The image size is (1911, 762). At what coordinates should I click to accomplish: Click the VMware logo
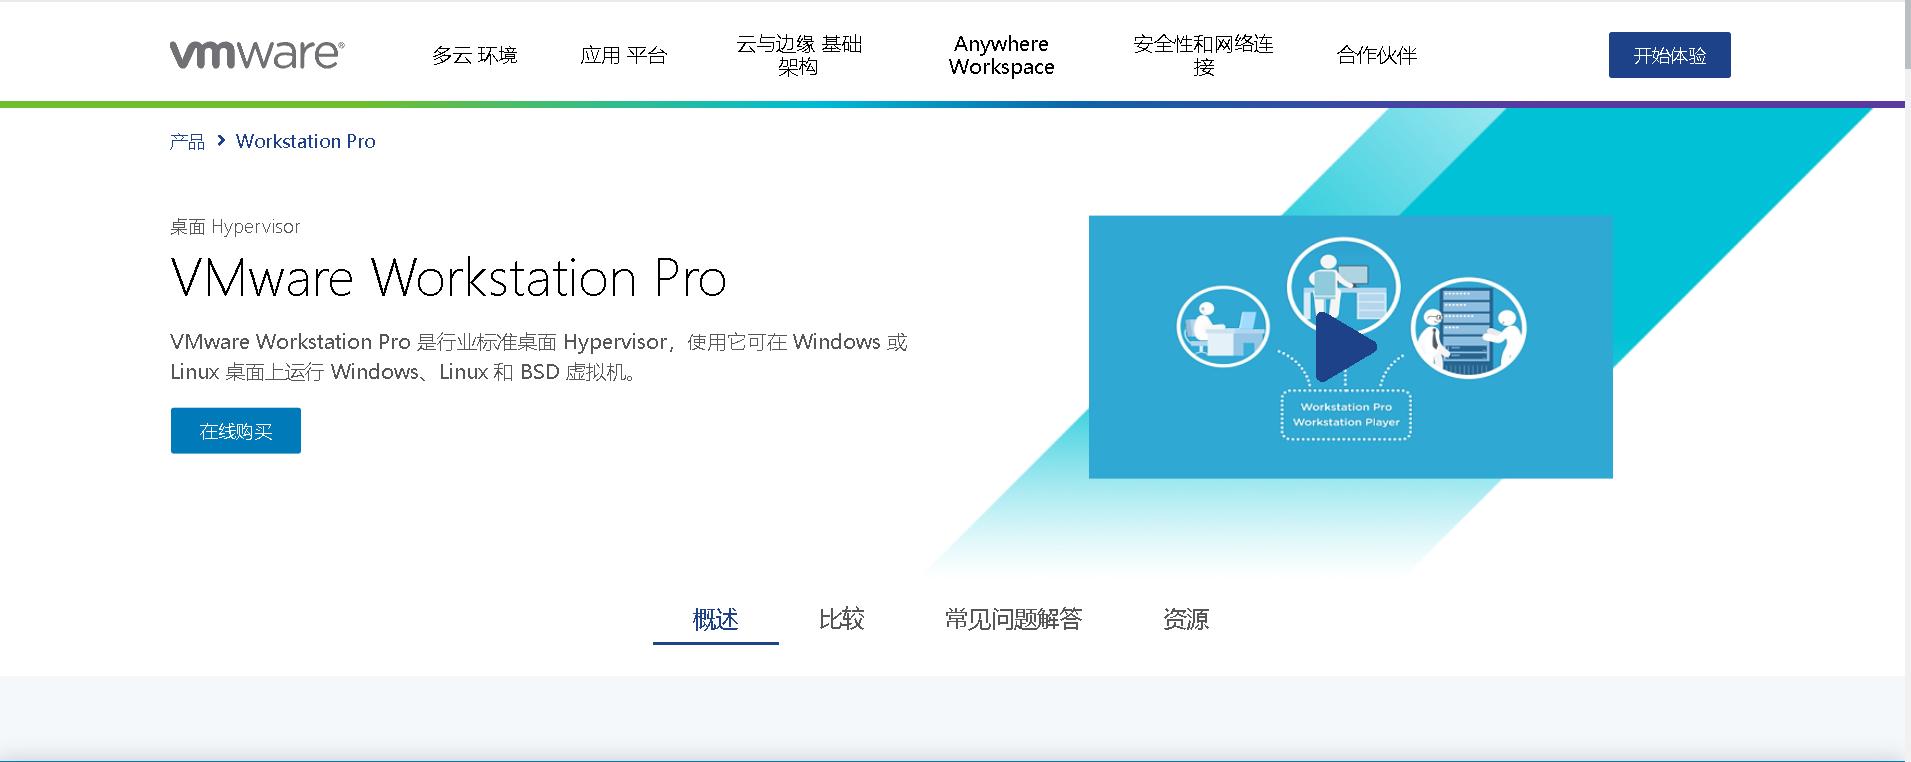(257, 54)
